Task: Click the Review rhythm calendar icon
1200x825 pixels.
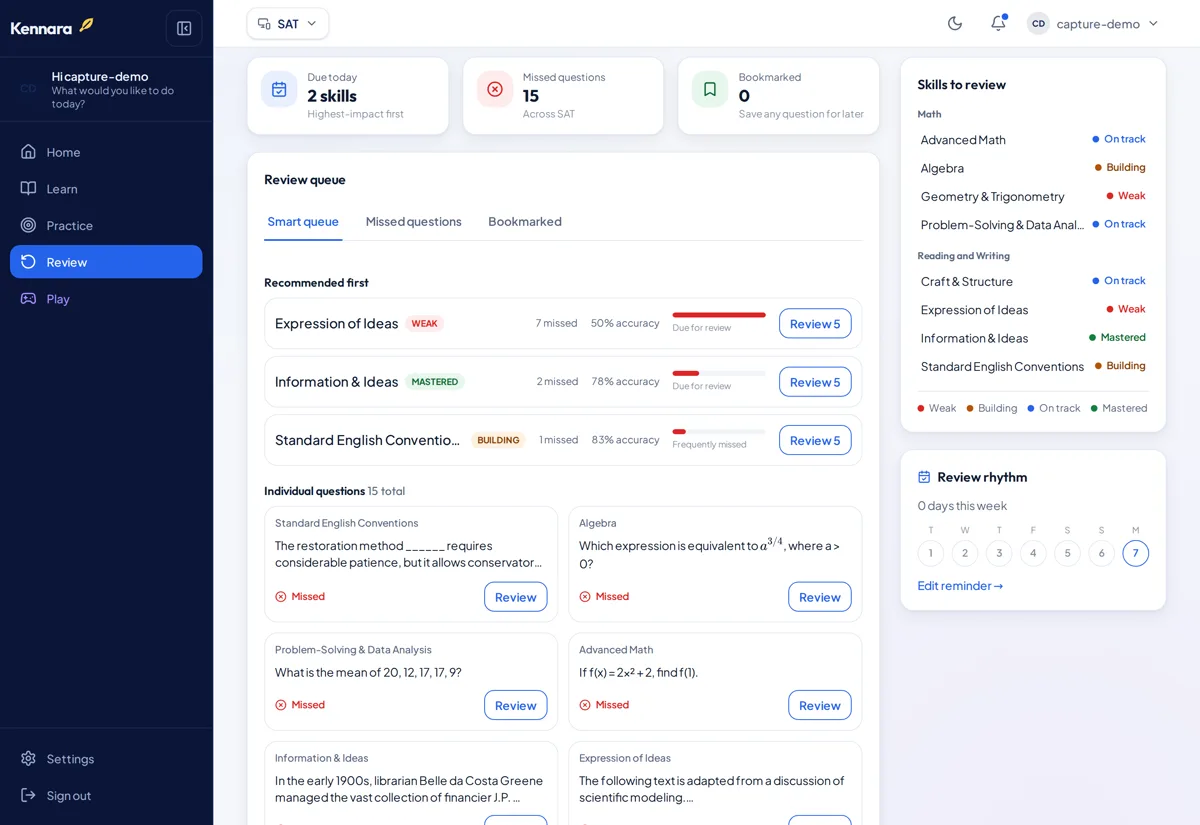Action: coord(924,477)
